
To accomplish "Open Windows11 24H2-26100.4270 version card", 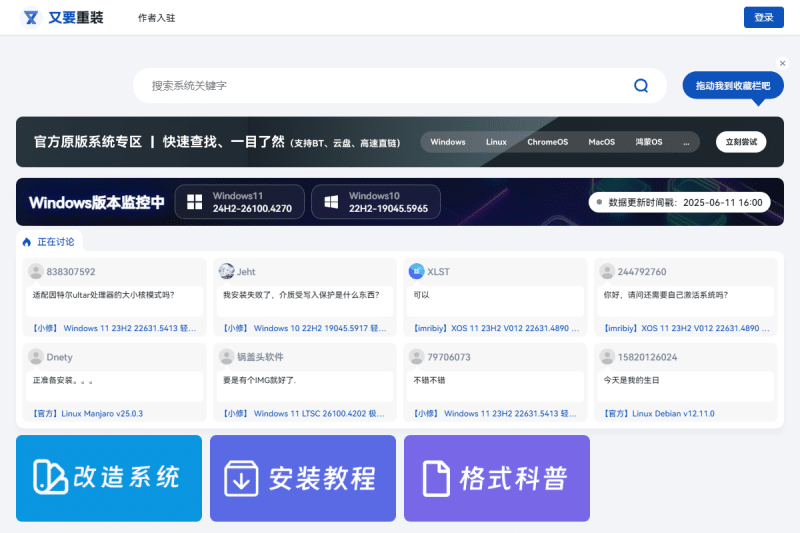I will (239, 202).
